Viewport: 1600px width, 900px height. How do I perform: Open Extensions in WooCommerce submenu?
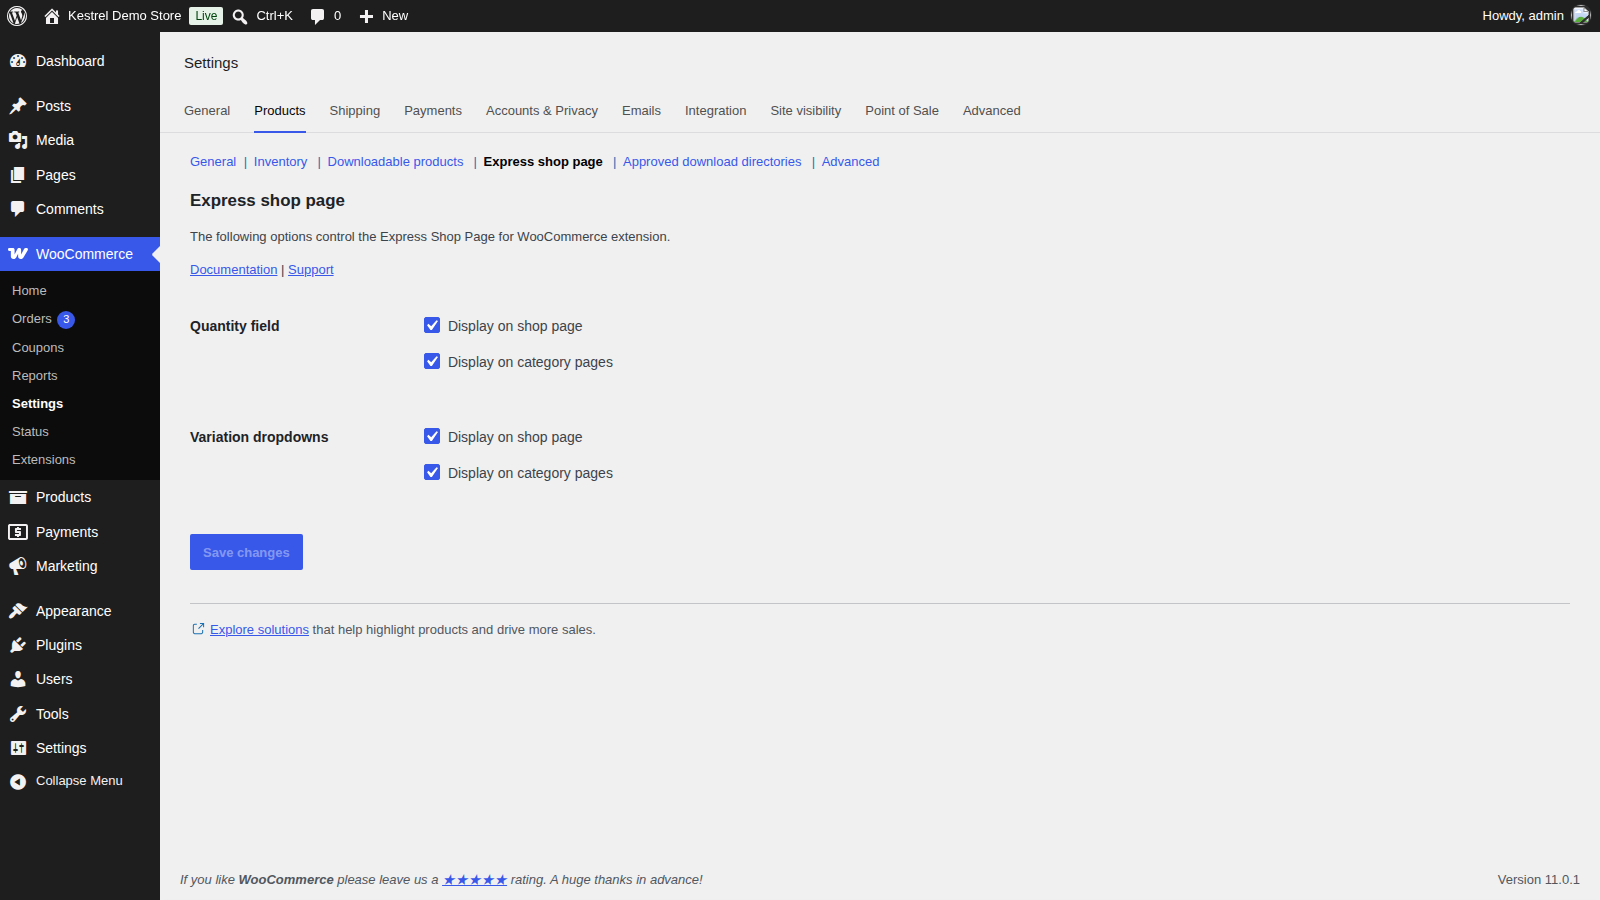pyautogui.click(x=44, y=460)
